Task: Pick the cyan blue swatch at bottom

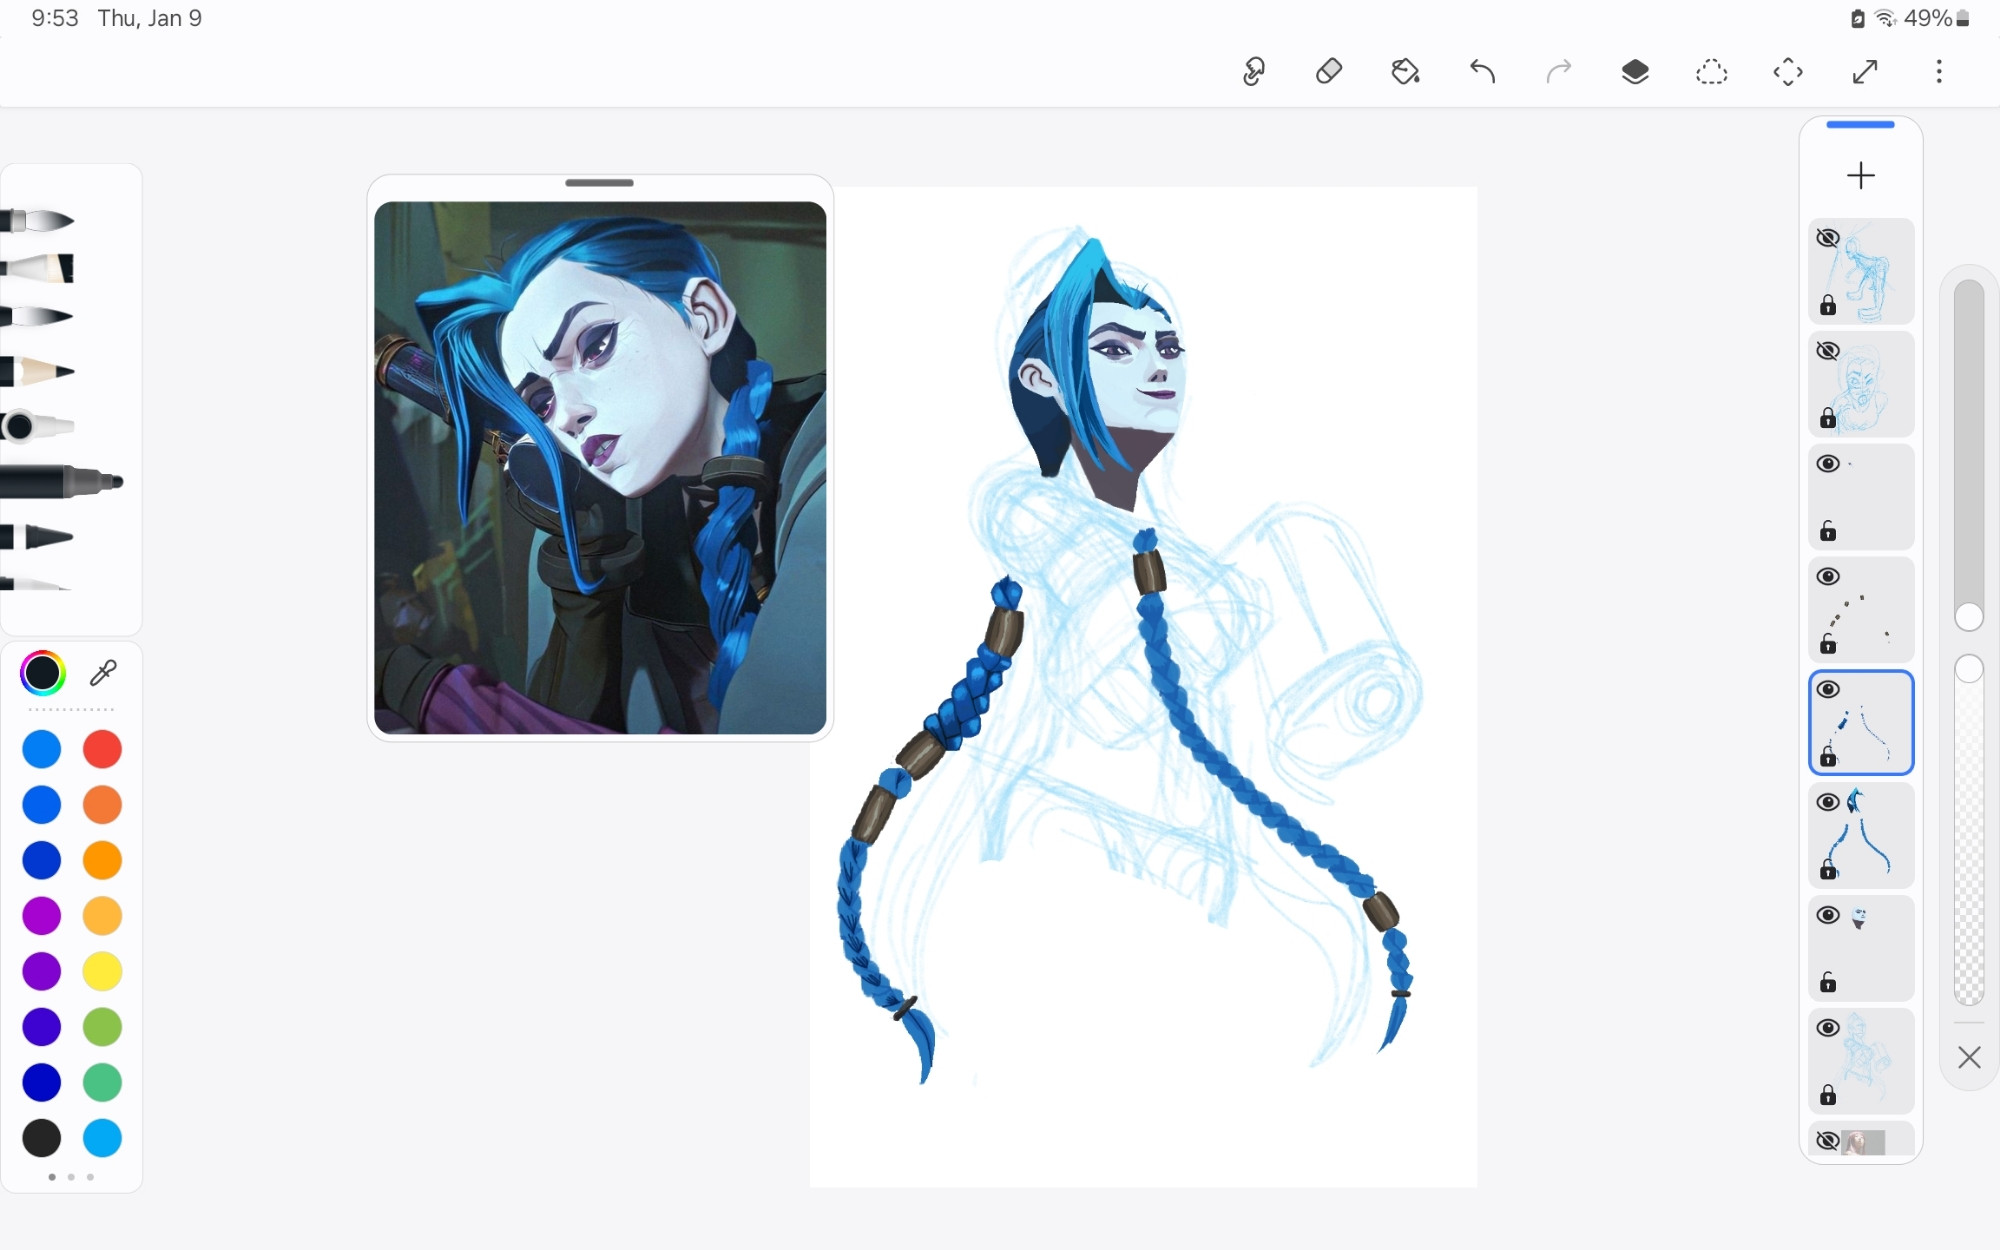Action: point(102,1138)
